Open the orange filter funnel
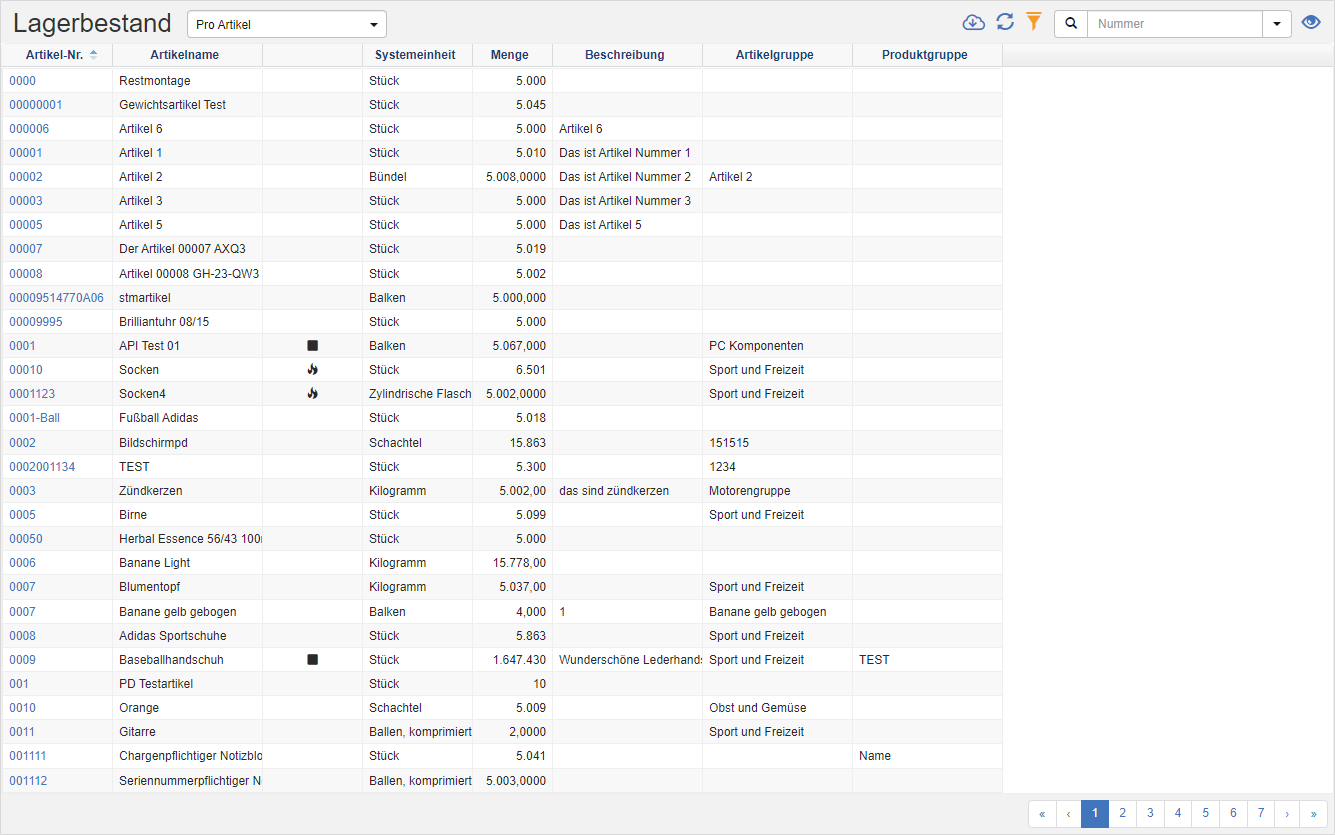This screenshot has width=1335, height=835. tap(1034, 22)
